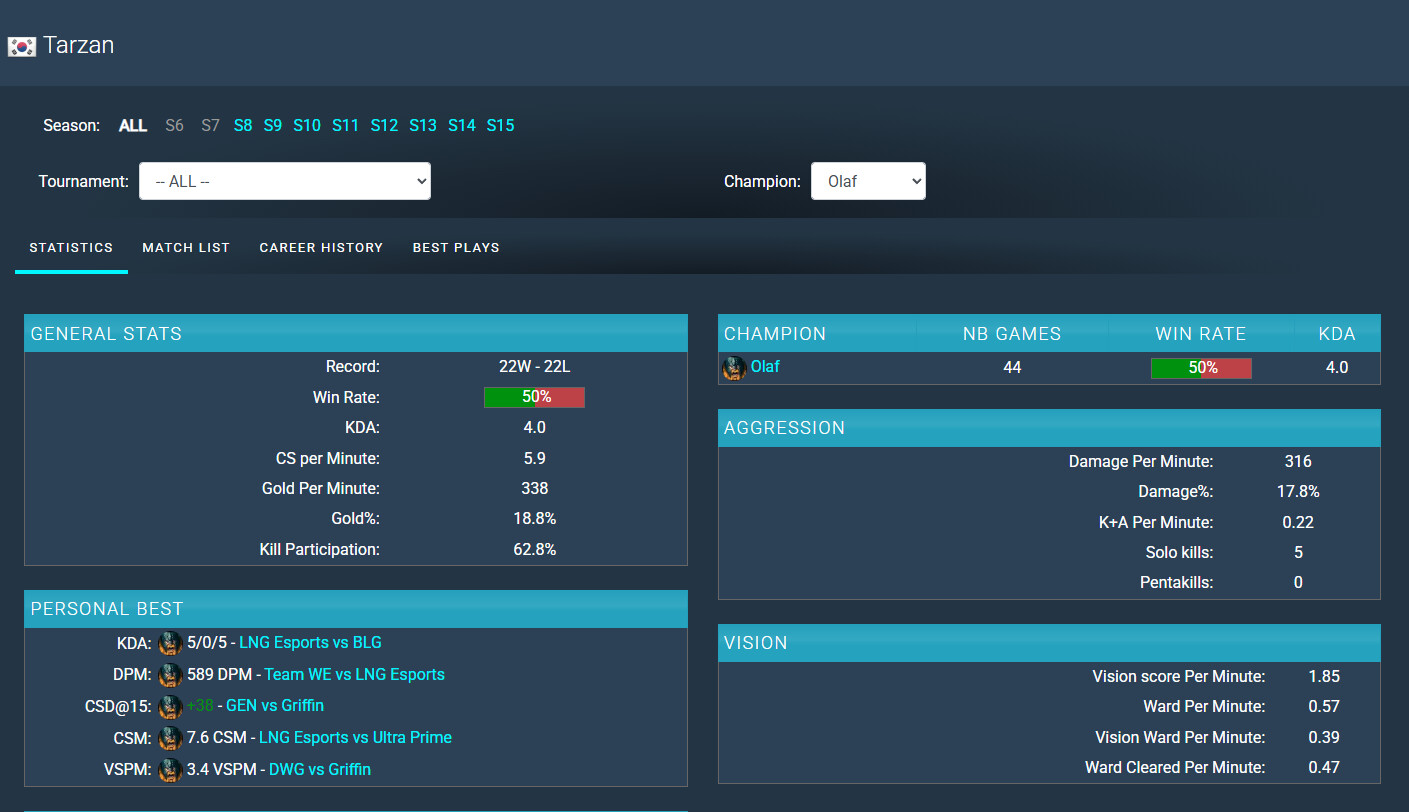The image size is (1409, 812).
Task: Select season S6
Action: [x=175, y=125]
